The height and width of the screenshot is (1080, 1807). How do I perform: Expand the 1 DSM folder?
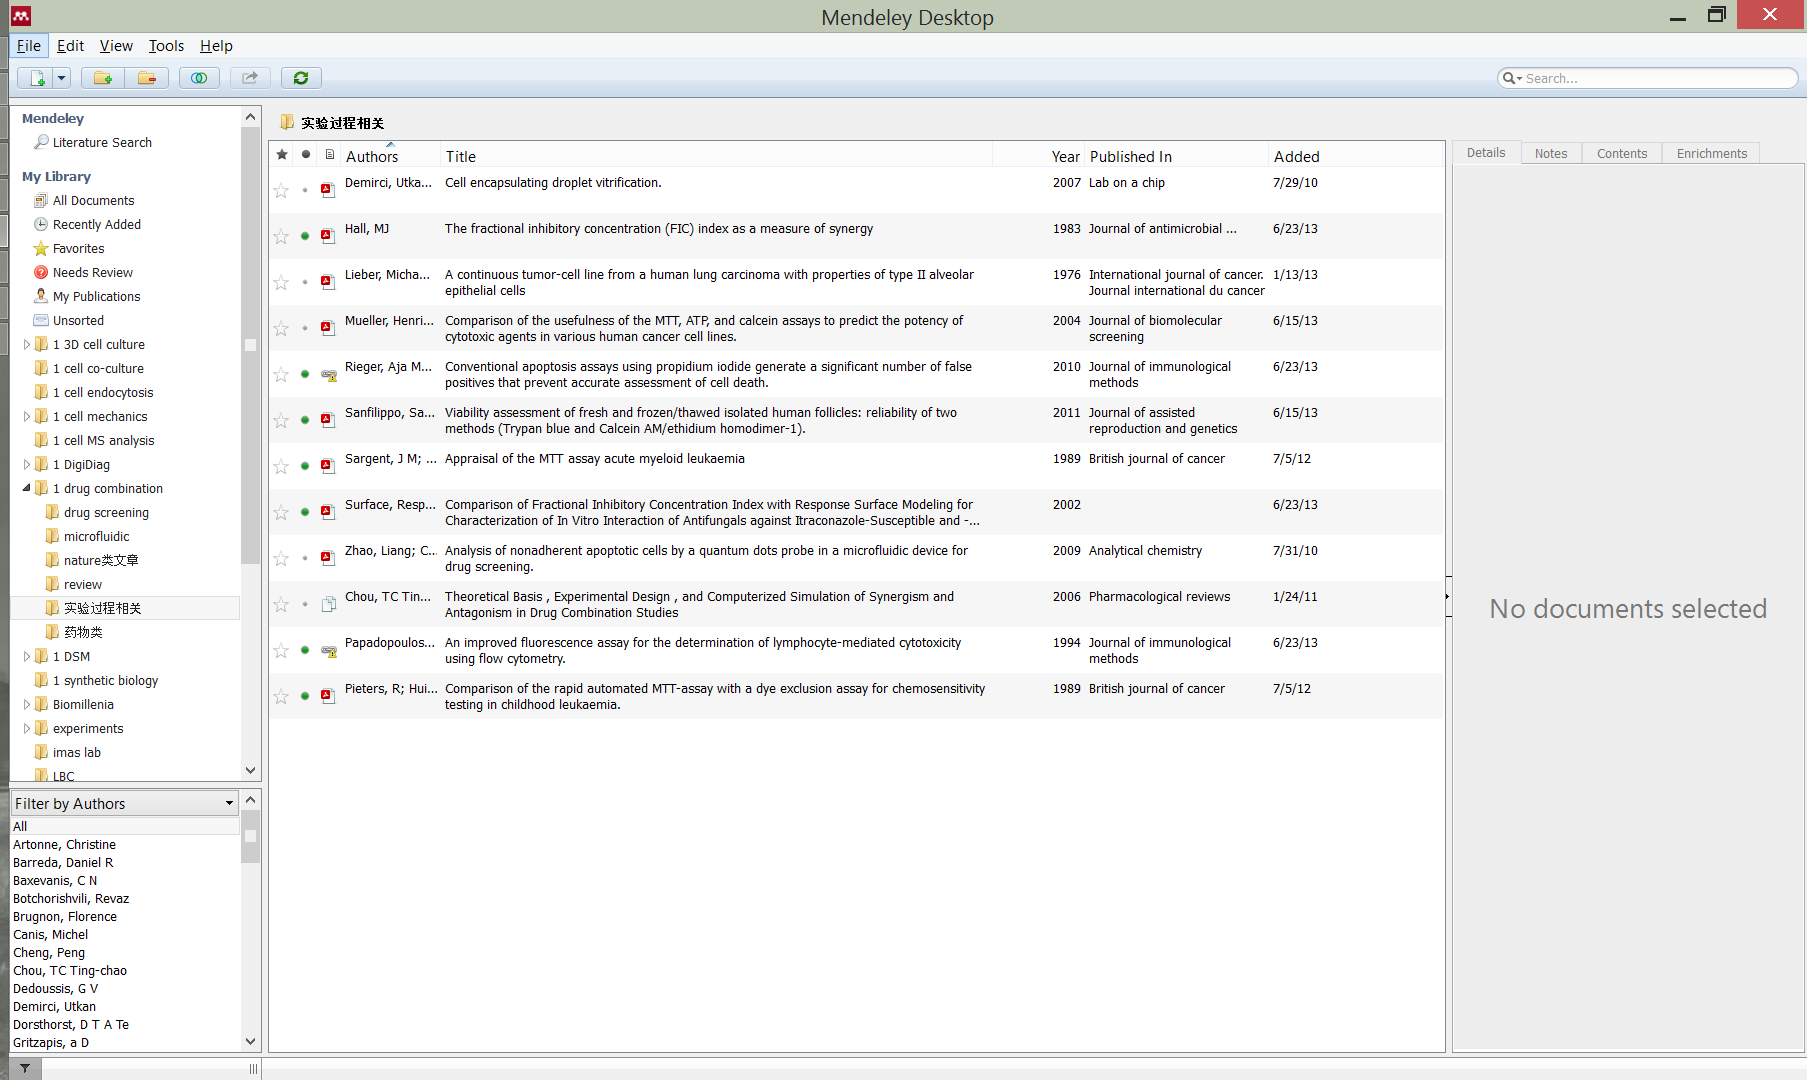point(26,657)
